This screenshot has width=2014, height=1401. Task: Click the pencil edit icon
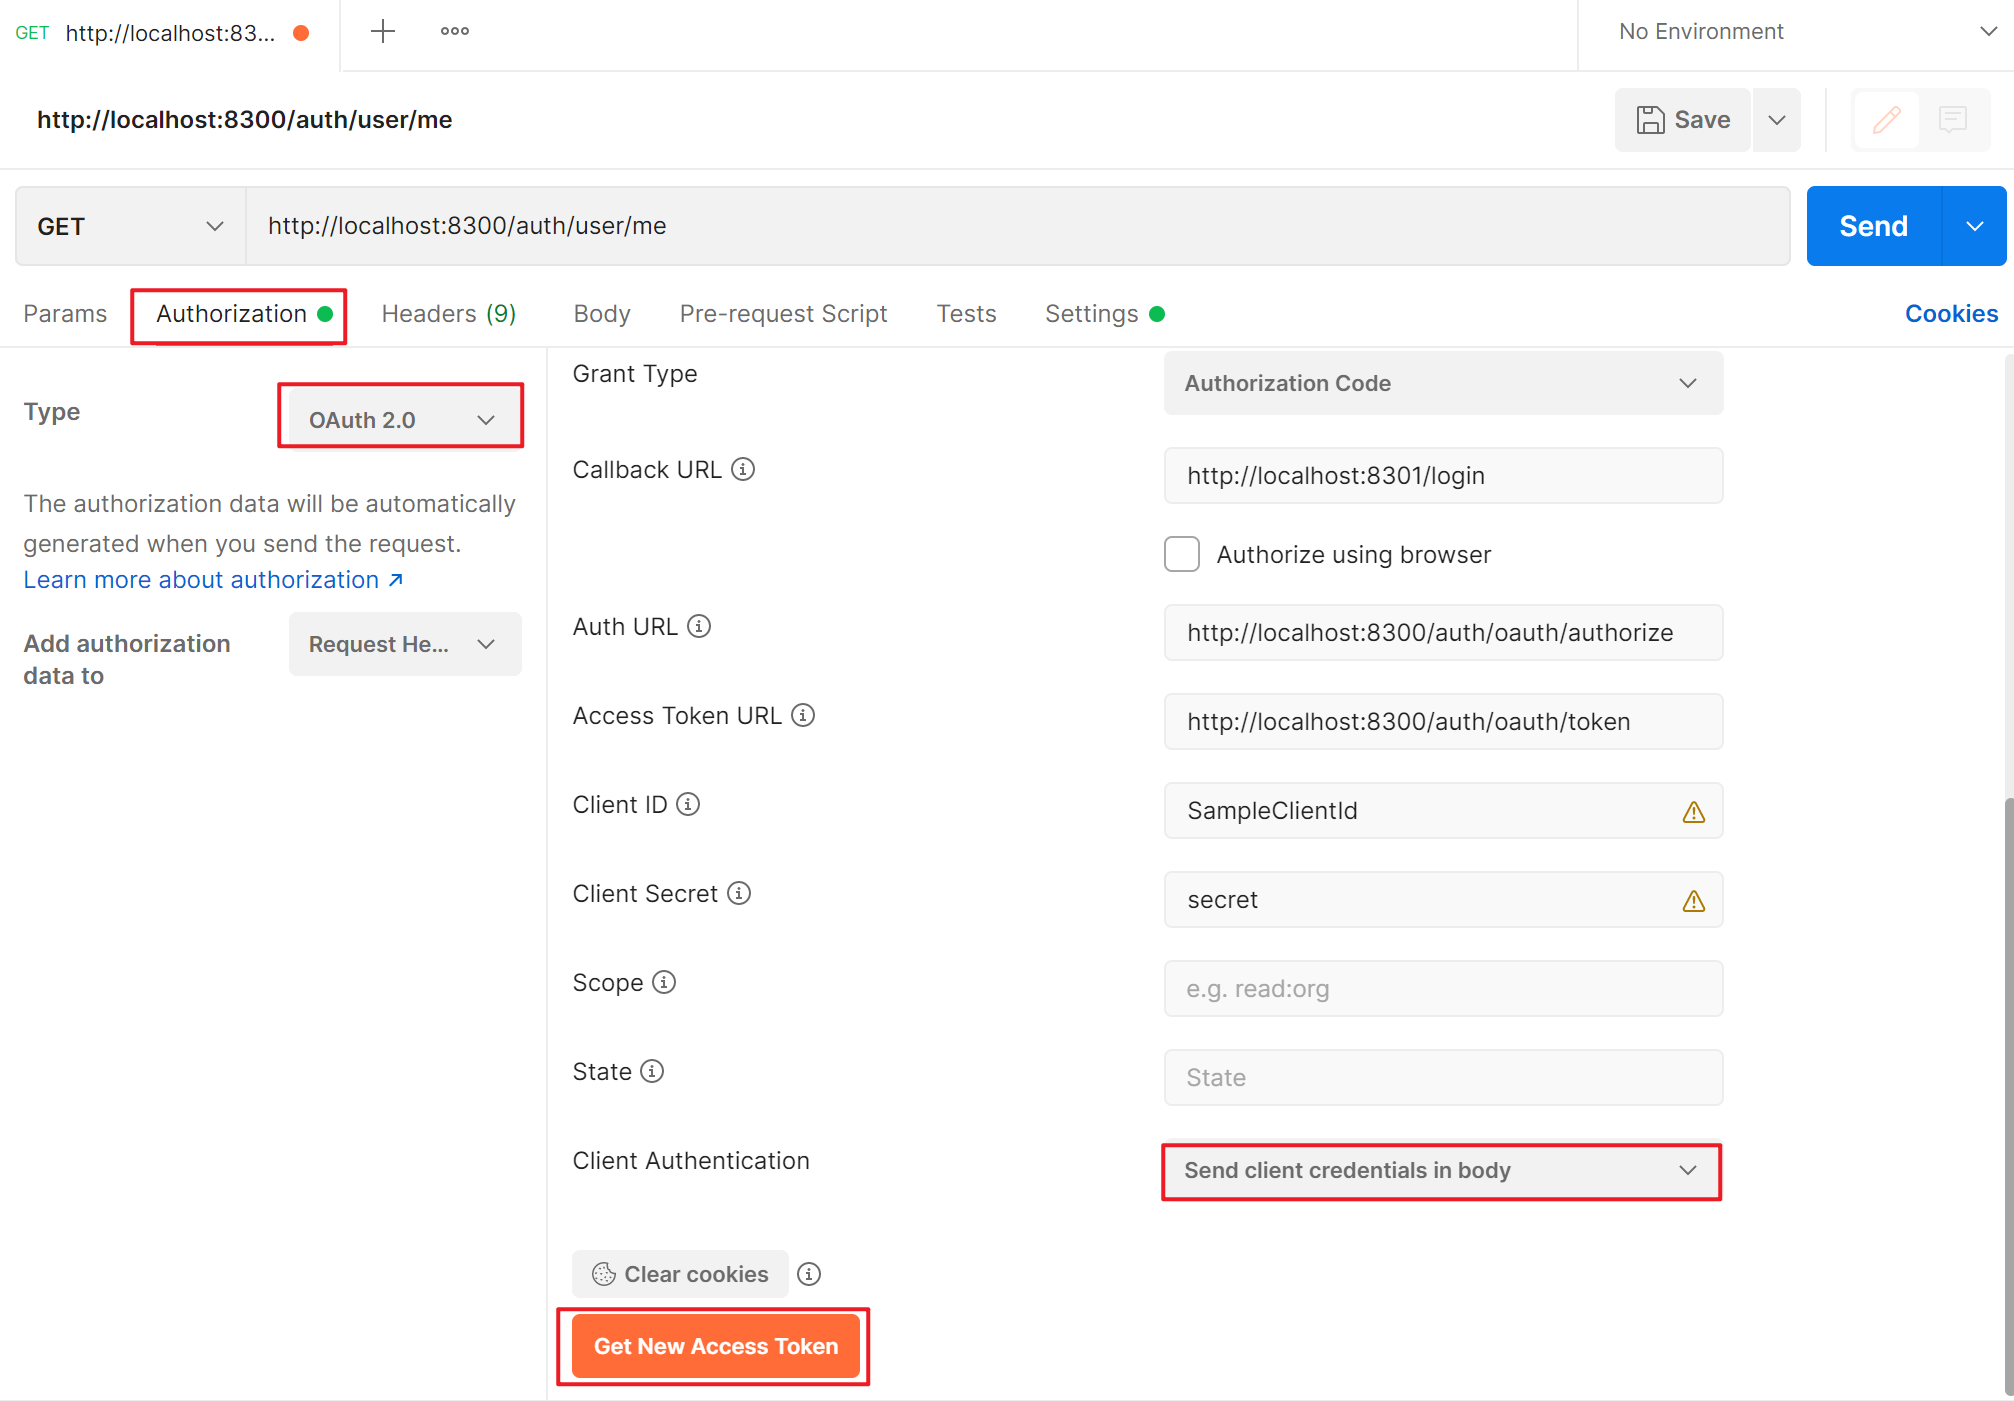(x=1886, y=120)
